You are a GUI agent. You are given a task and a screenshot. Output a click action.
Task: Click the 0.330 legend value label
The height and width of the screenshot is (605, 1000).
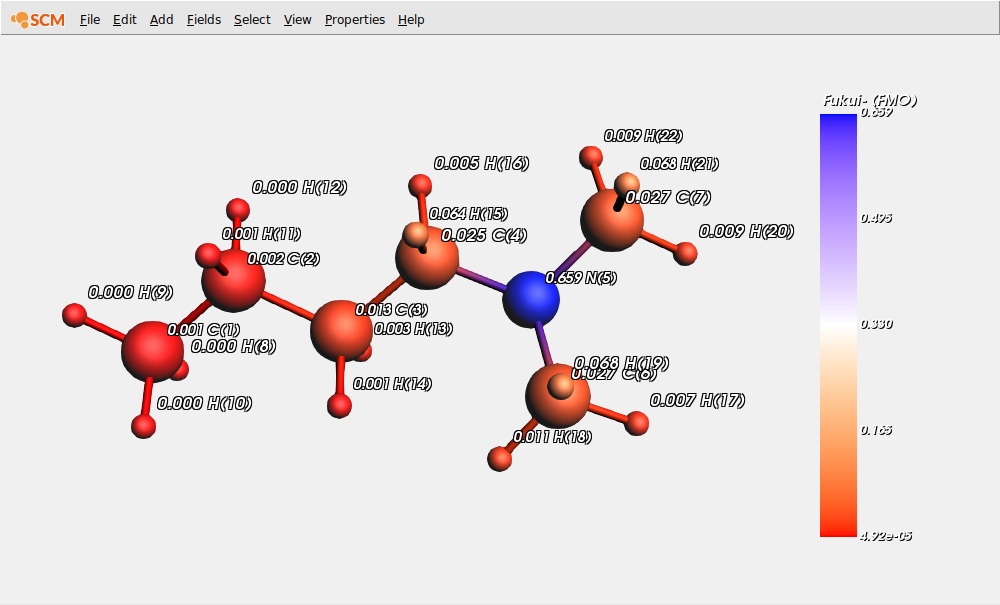coord(878,323)
